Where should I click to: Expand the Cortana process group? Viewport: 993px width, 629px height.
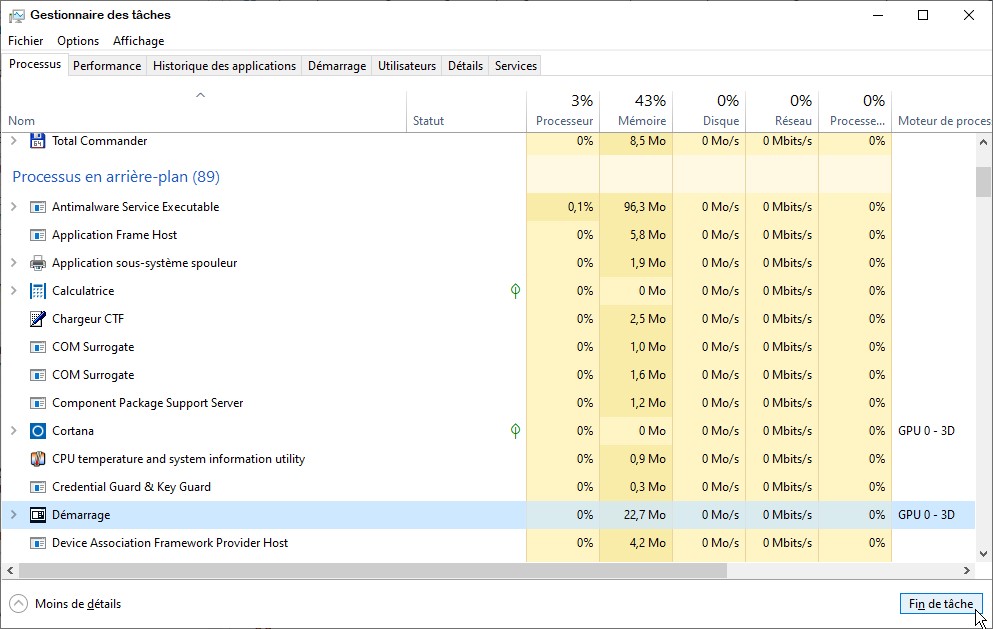click(13, 431)
